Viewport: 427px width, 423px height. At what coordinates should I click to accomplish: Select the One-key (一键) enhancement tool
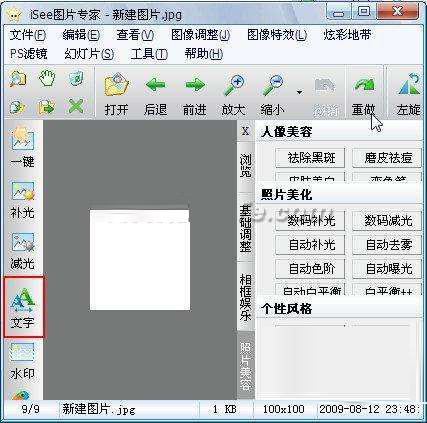click(x=22, y=146)
